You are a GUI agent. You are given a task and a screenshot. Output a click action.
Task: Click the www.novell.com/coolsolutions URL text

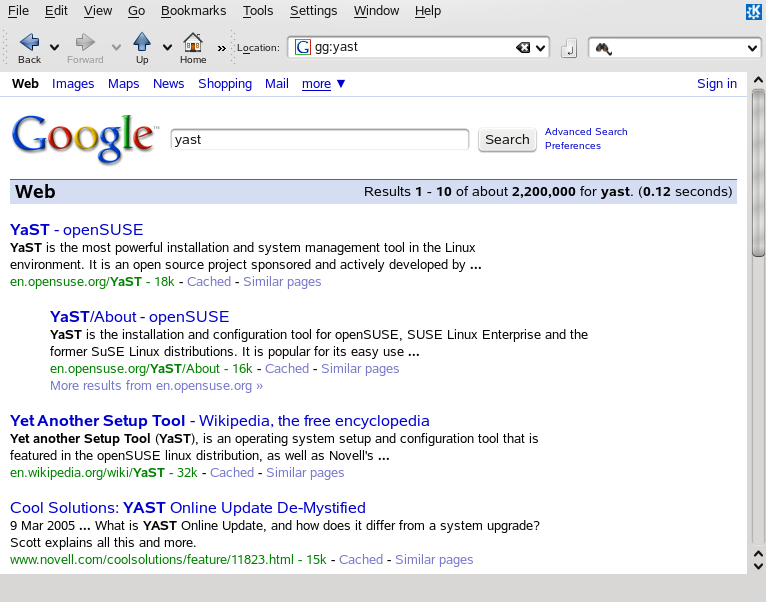point(152,559)
